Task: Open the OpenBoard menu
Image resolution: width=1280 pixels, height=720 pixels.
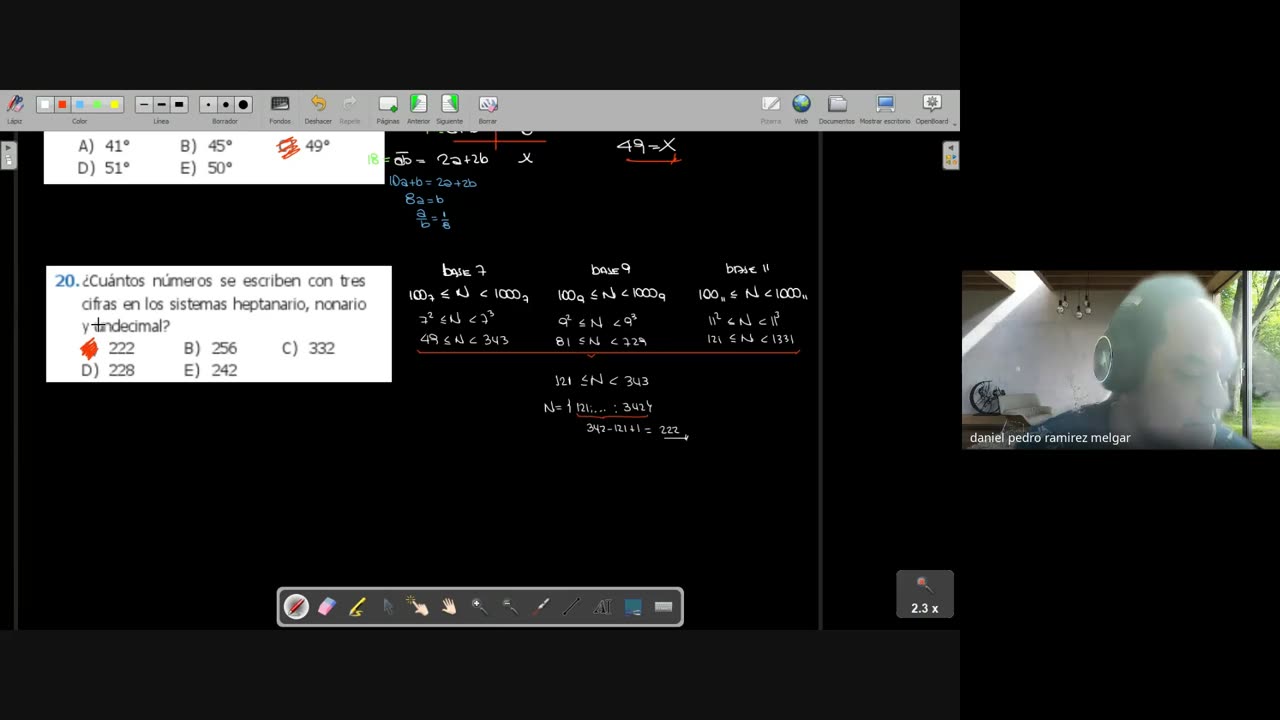Action: 932,108
